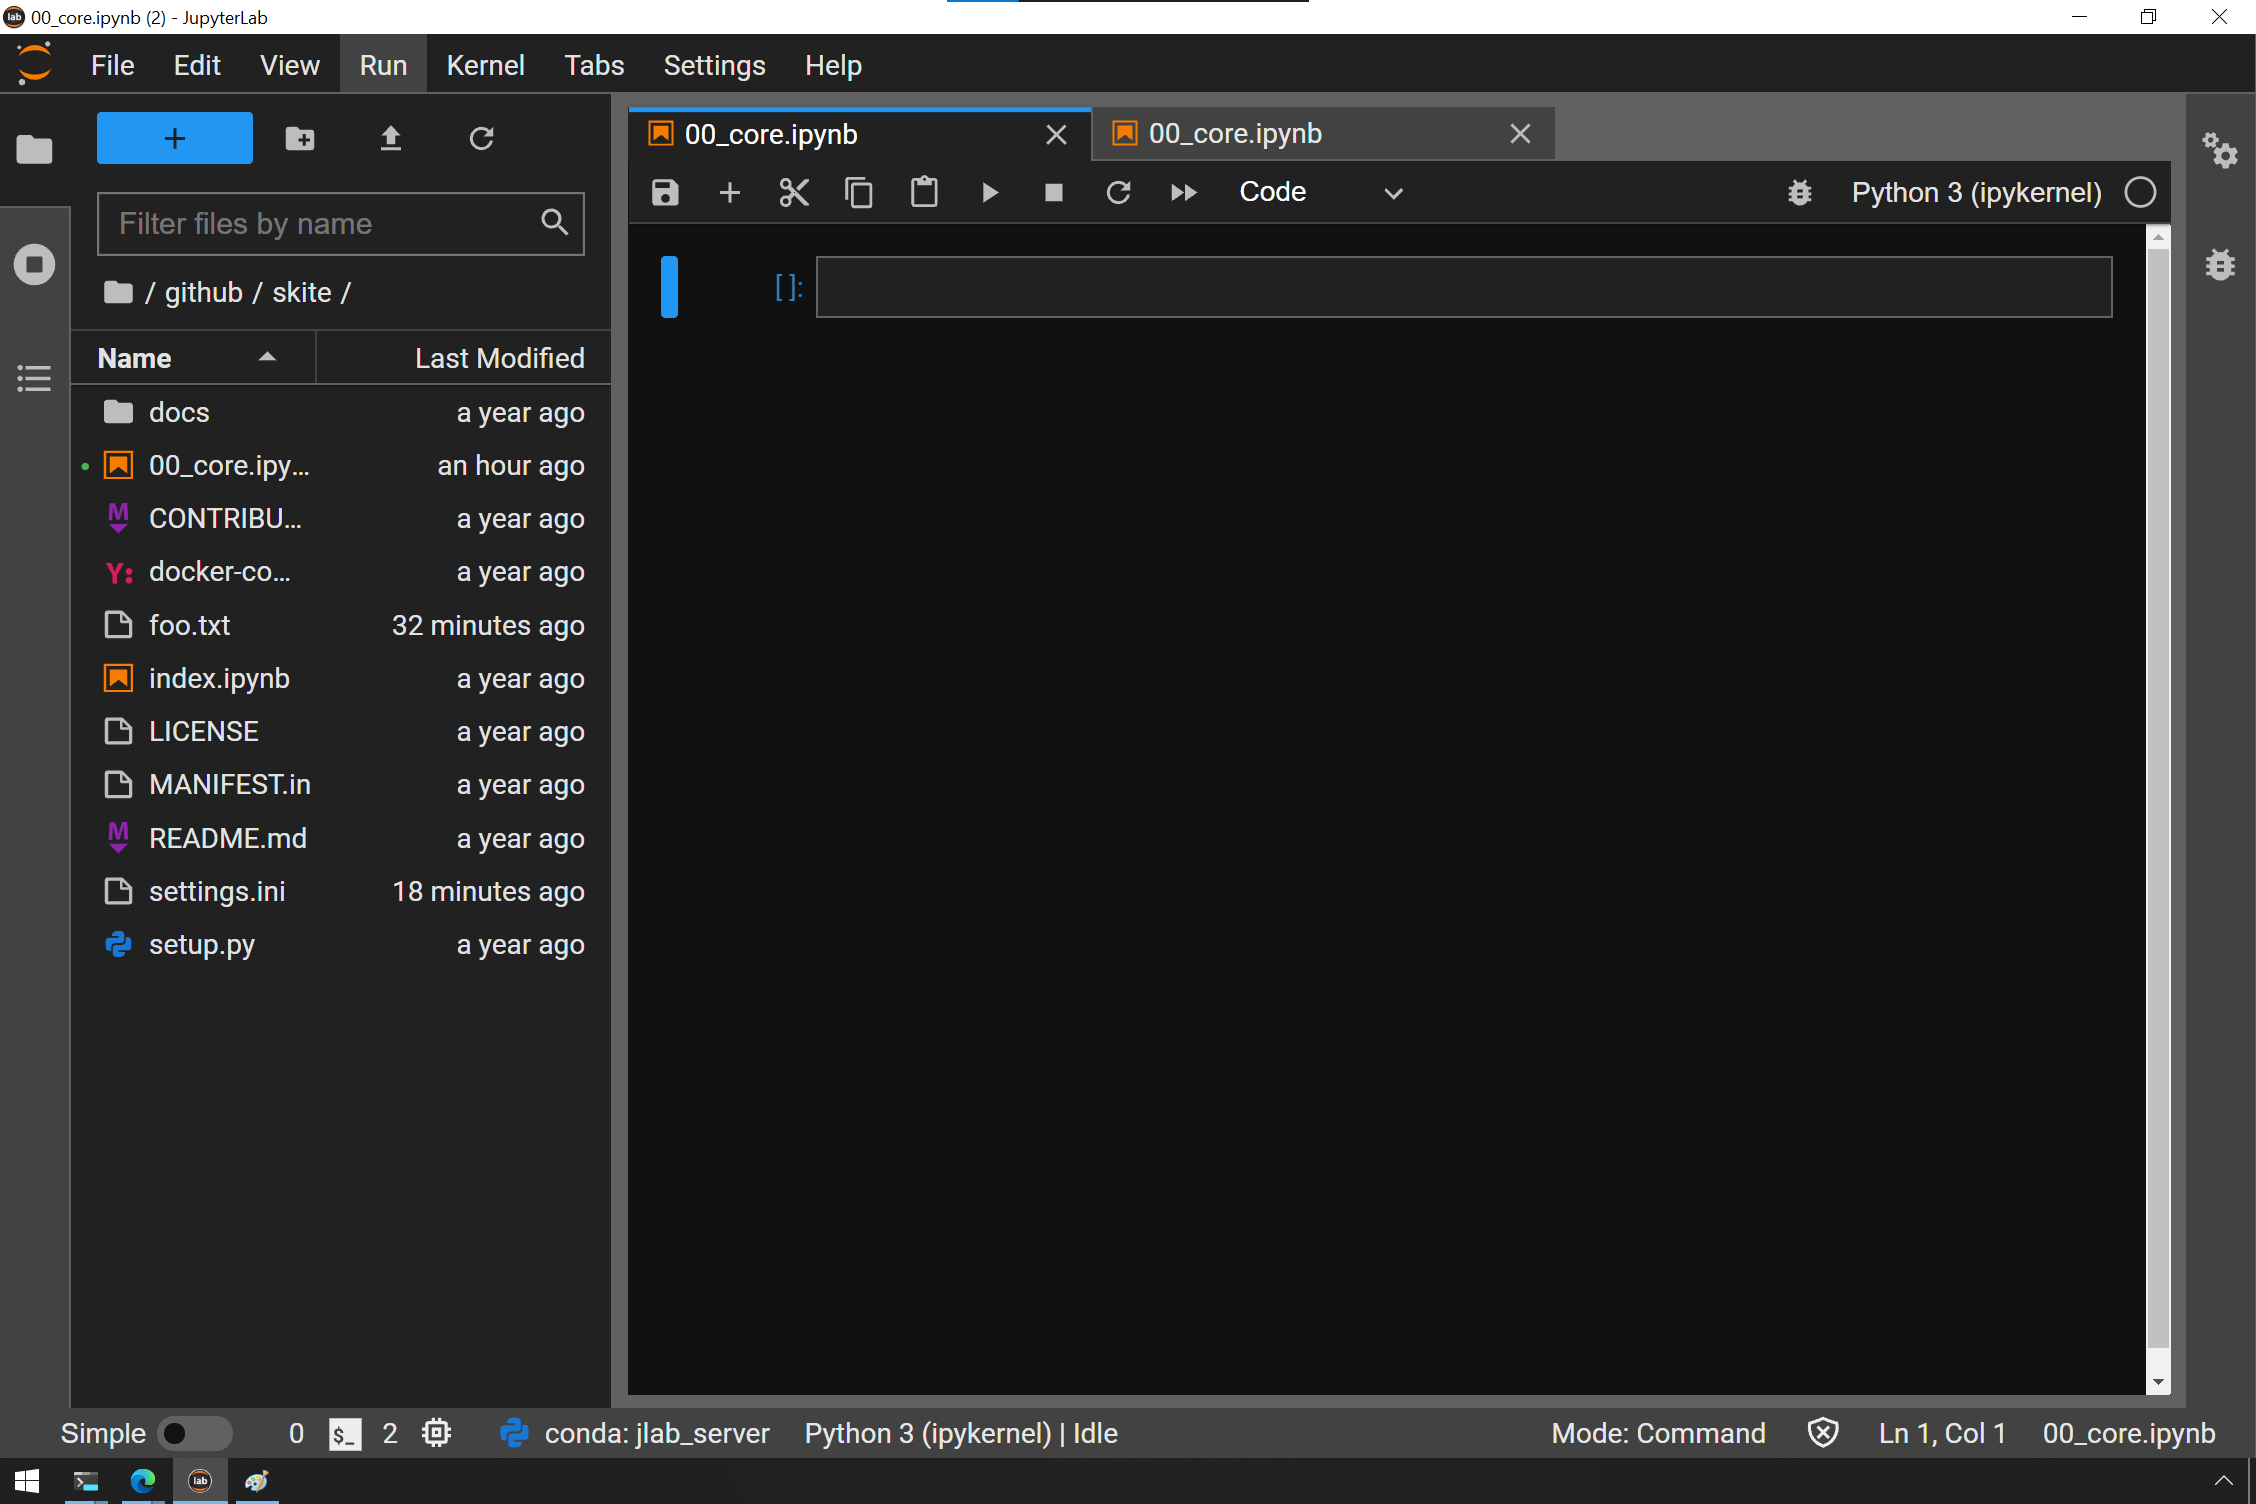The height and width of the screenshot is (1504, 2256).
Task: Open the second 00_core.ipynb tab
Action: tap(1234, 133)
